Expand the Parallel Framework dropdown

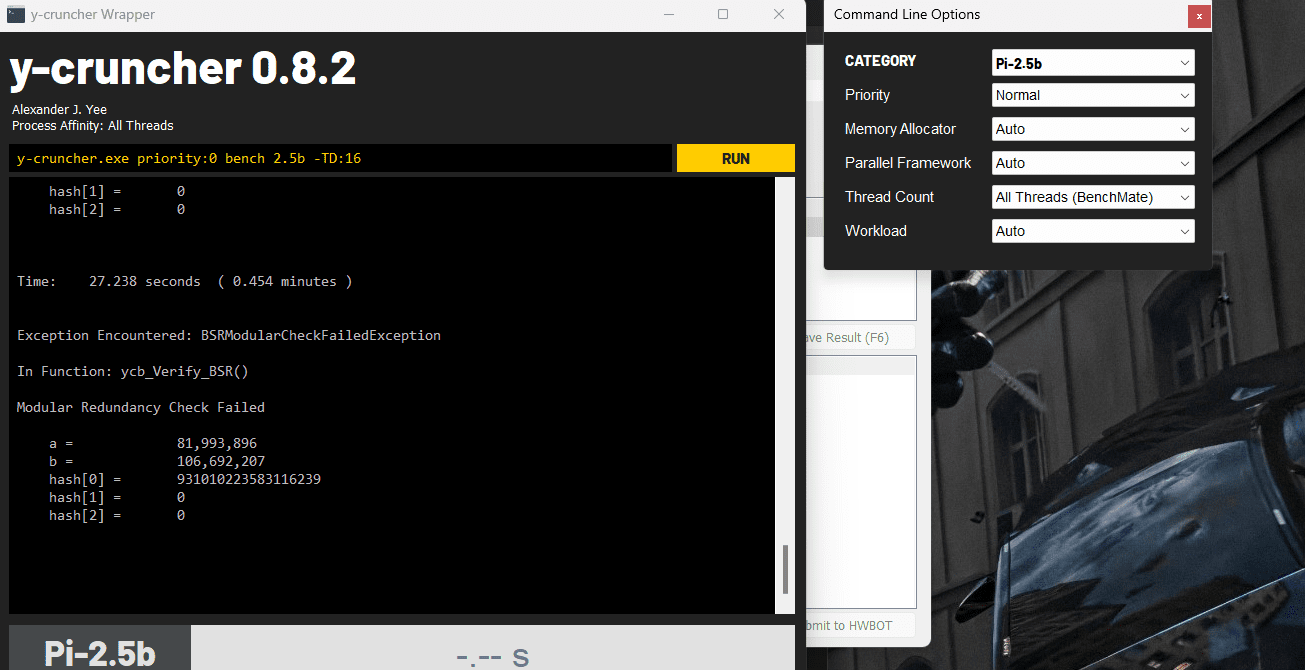tap(1093, 163)
